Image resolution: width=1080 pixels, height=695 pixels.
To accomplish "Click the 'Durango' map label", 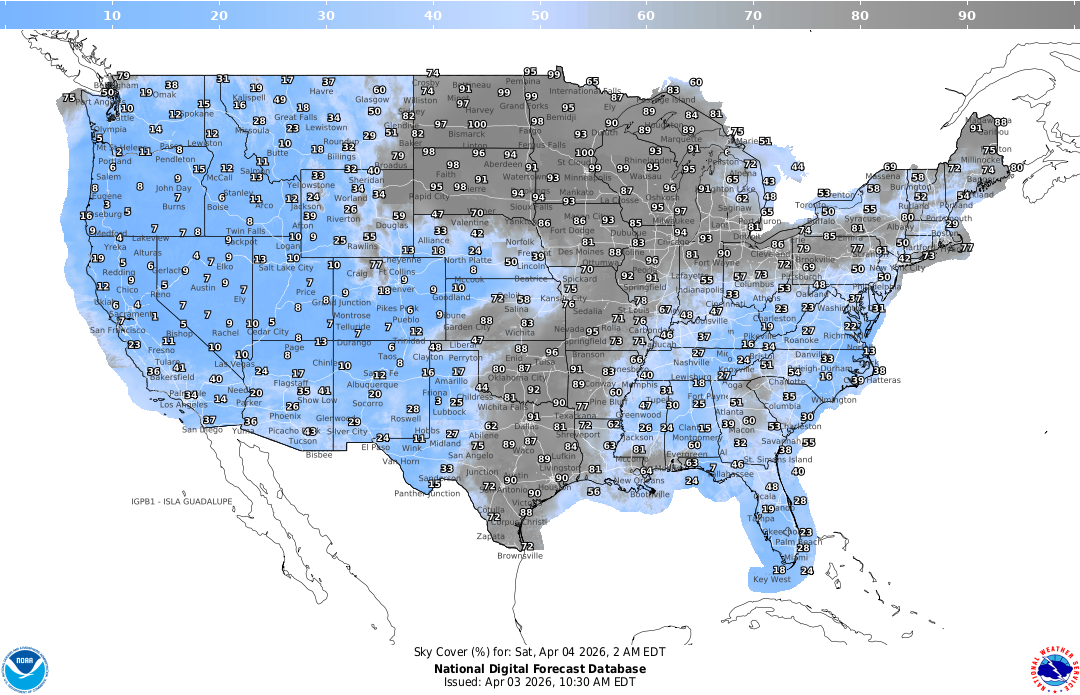I will (x=354, y=342).
